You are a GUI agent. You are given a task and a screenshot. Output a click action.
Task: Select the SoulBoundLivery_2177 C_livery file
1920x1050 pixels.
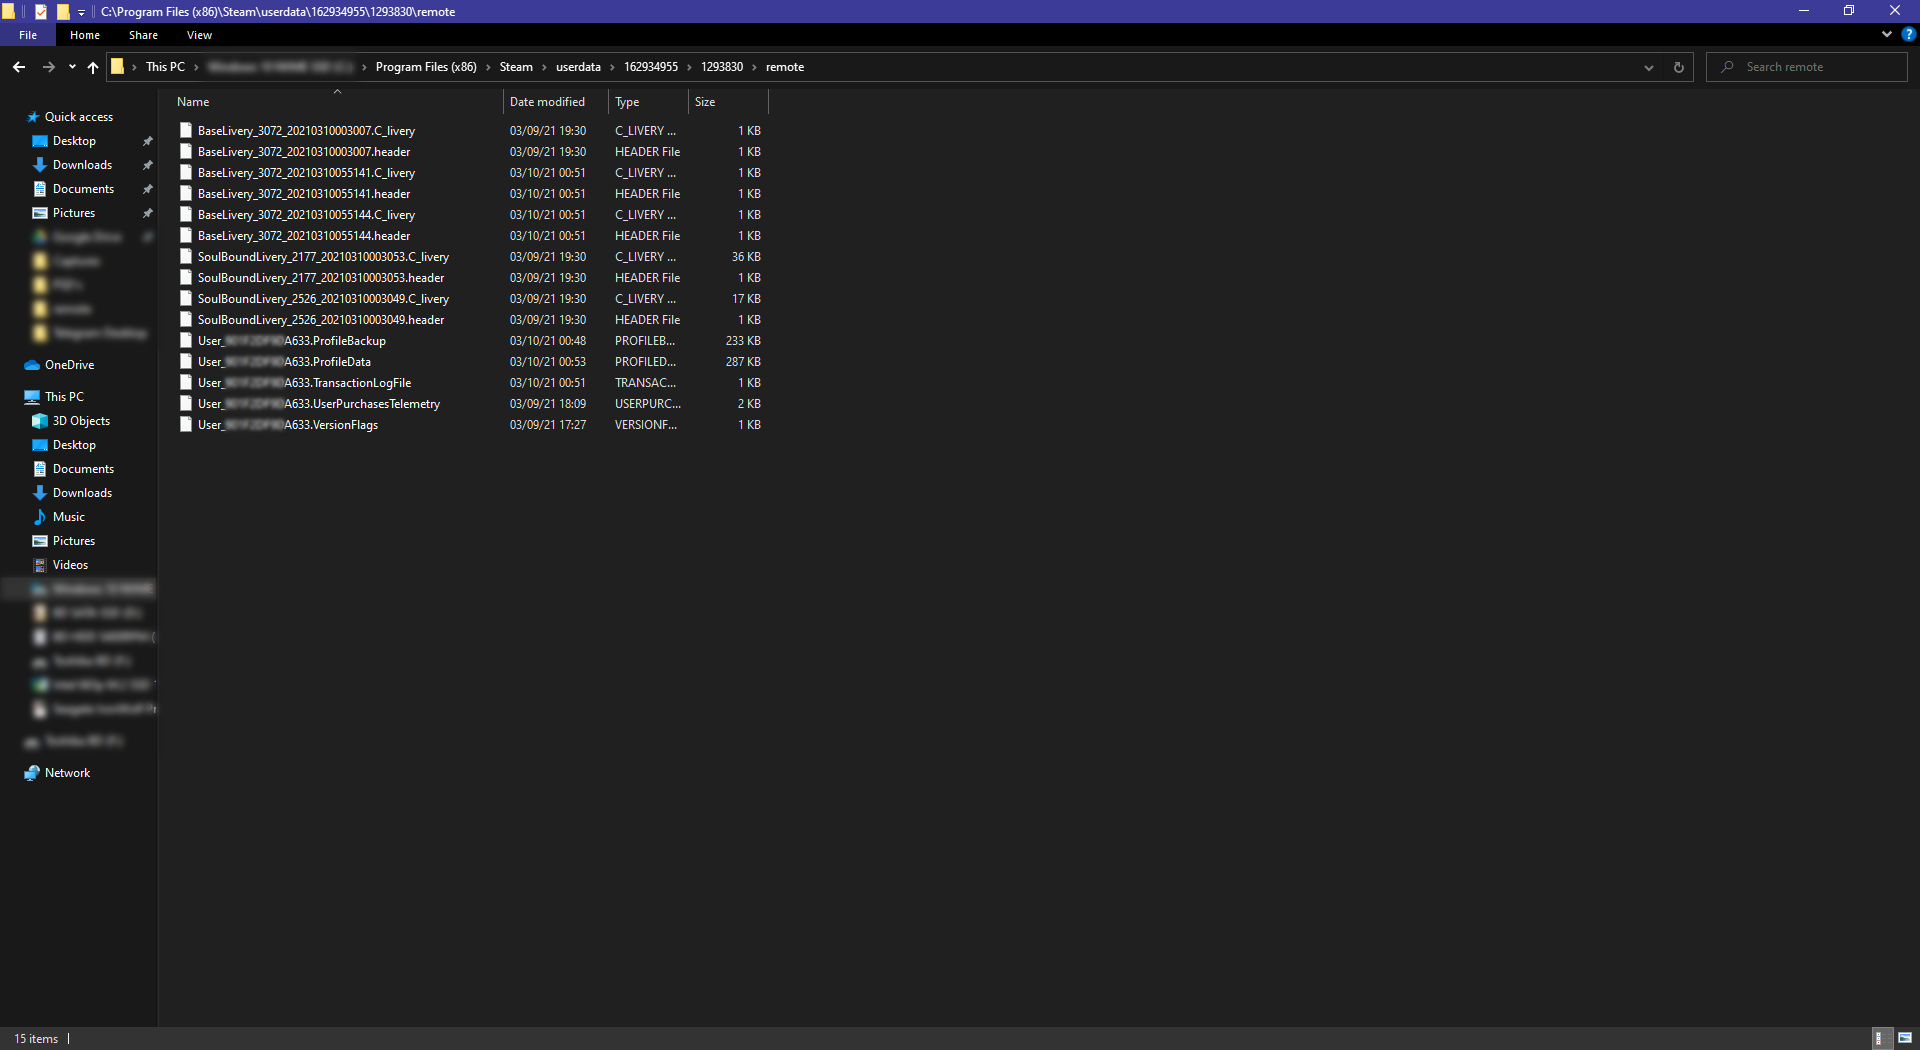tap(323, 257)
